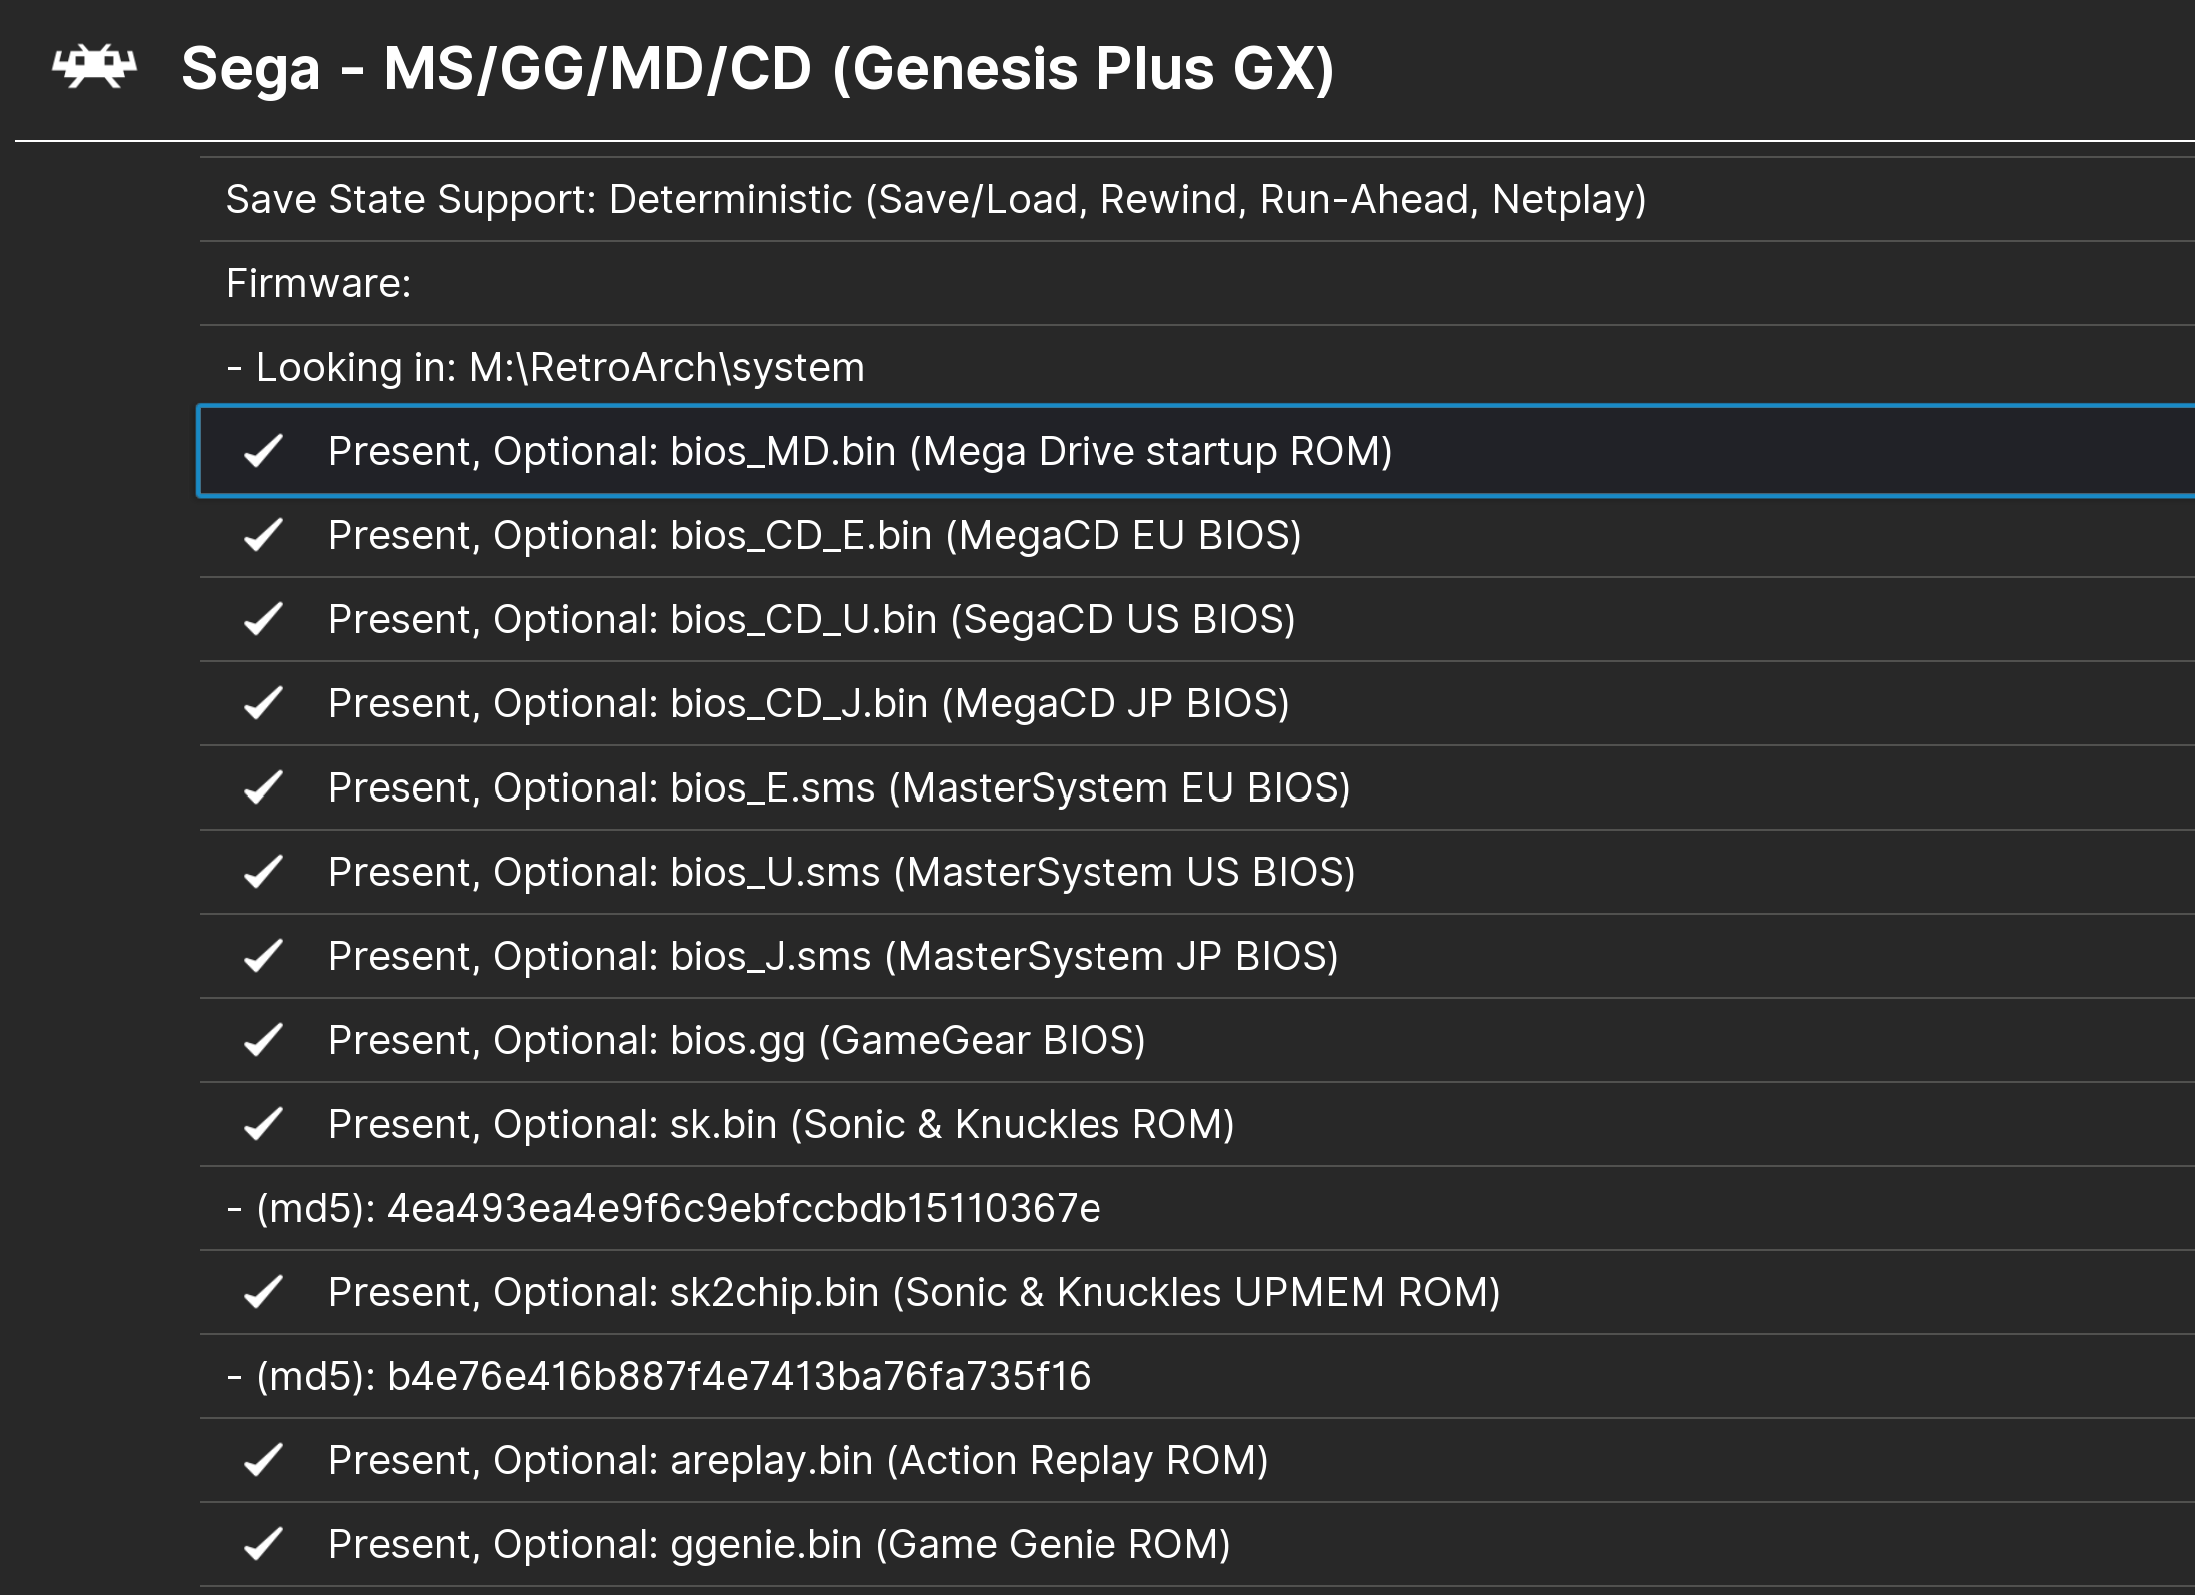Click checkmark icon beside sk2chip.bin
This screenshot has height=1595, width=2195.
tap(263, 1292)
